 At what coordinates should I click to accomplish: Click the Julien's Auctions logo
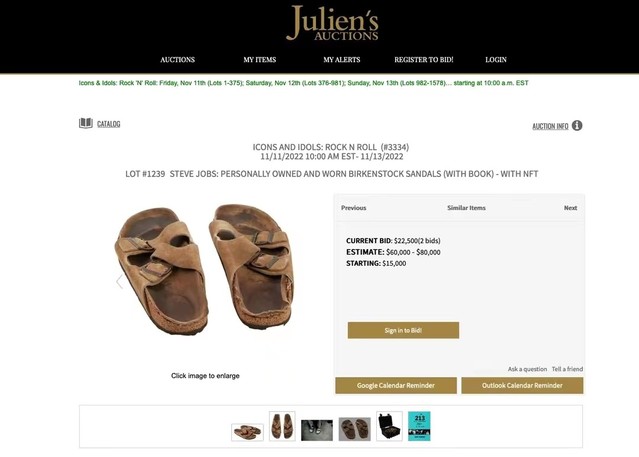(332, 23)
